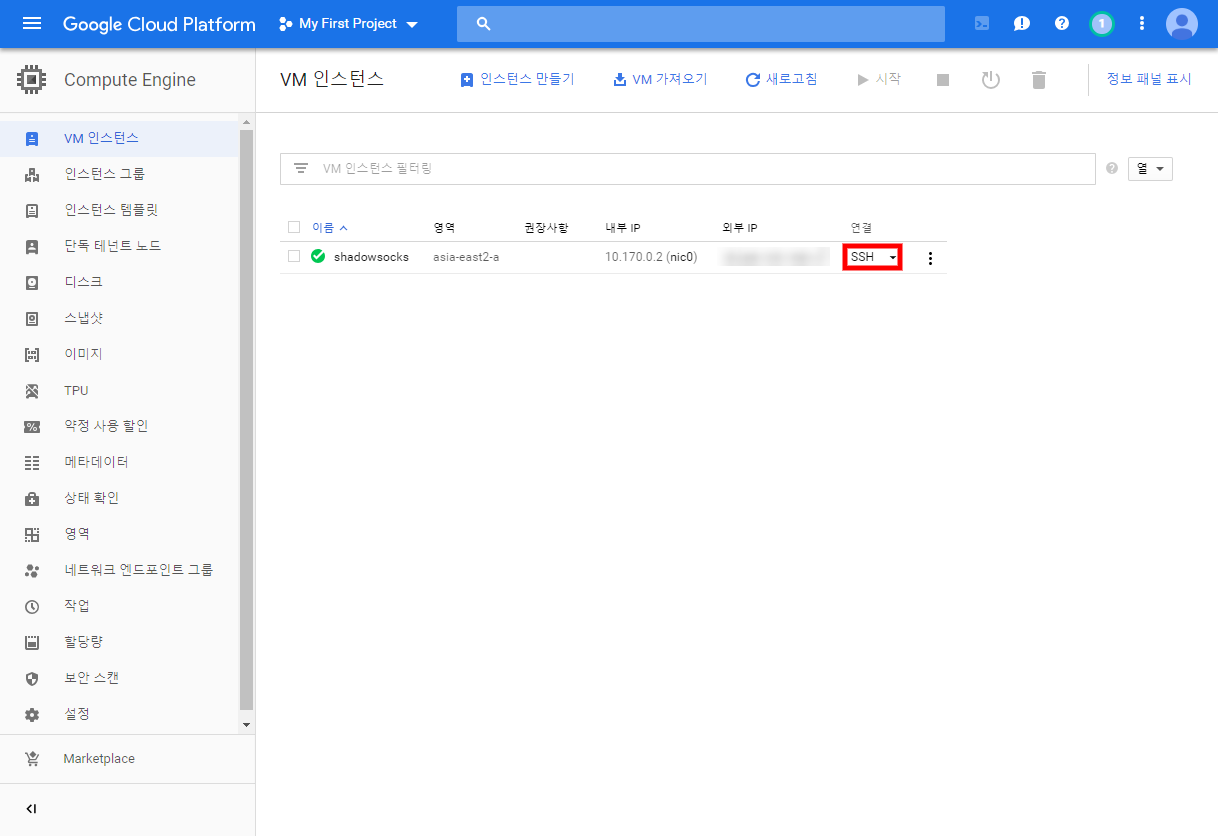
Task: Click the green running status icon for shadowsocks
Action: [318, 257]
